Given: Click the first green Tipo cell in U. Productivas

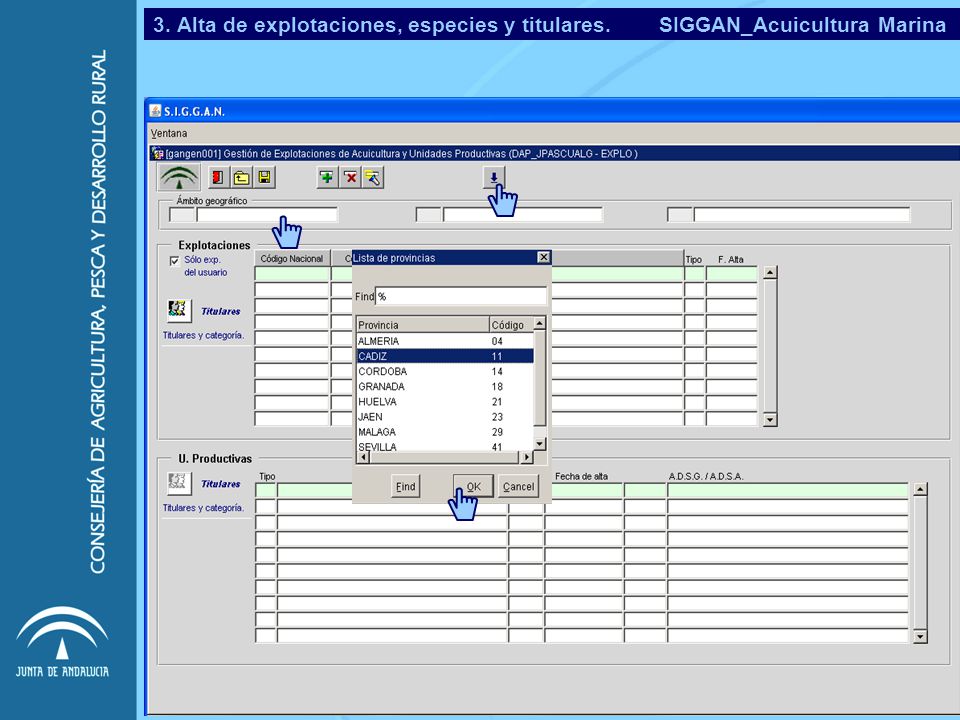Looking at the screenshot, I should coord(266,490).
